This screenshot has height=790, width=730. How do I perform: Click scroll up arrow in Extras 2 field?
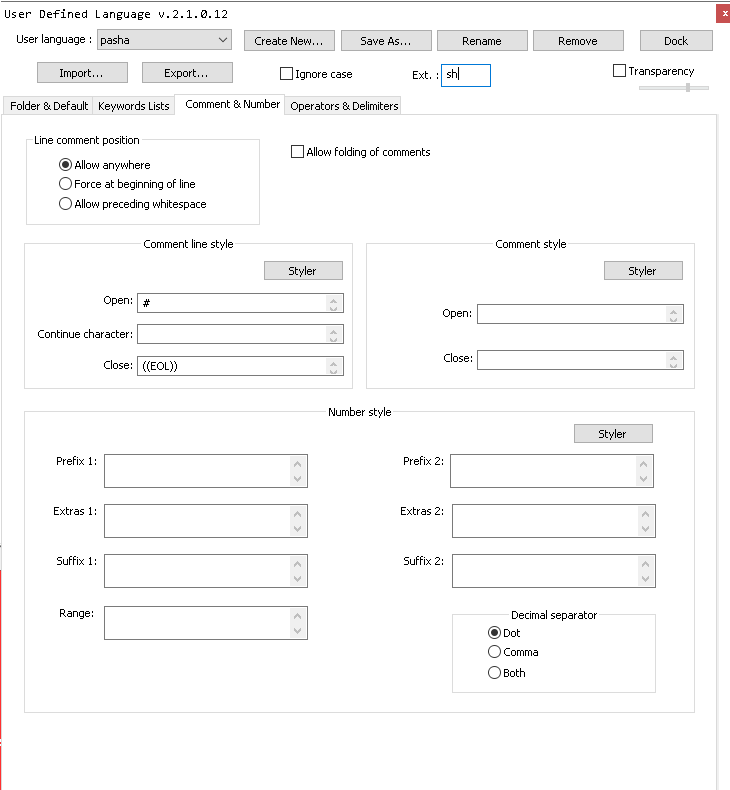645,514
